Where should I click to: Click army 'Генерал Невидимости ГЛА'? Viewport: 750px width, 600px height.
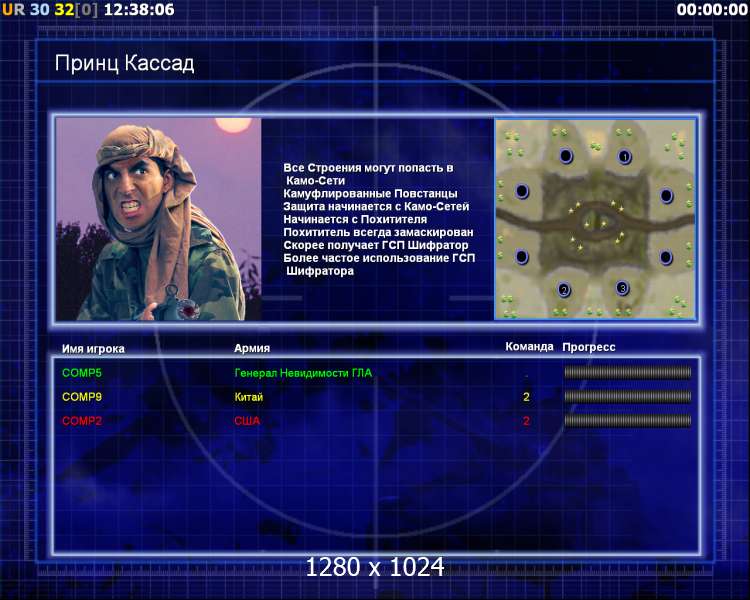[x=303, y=373]
